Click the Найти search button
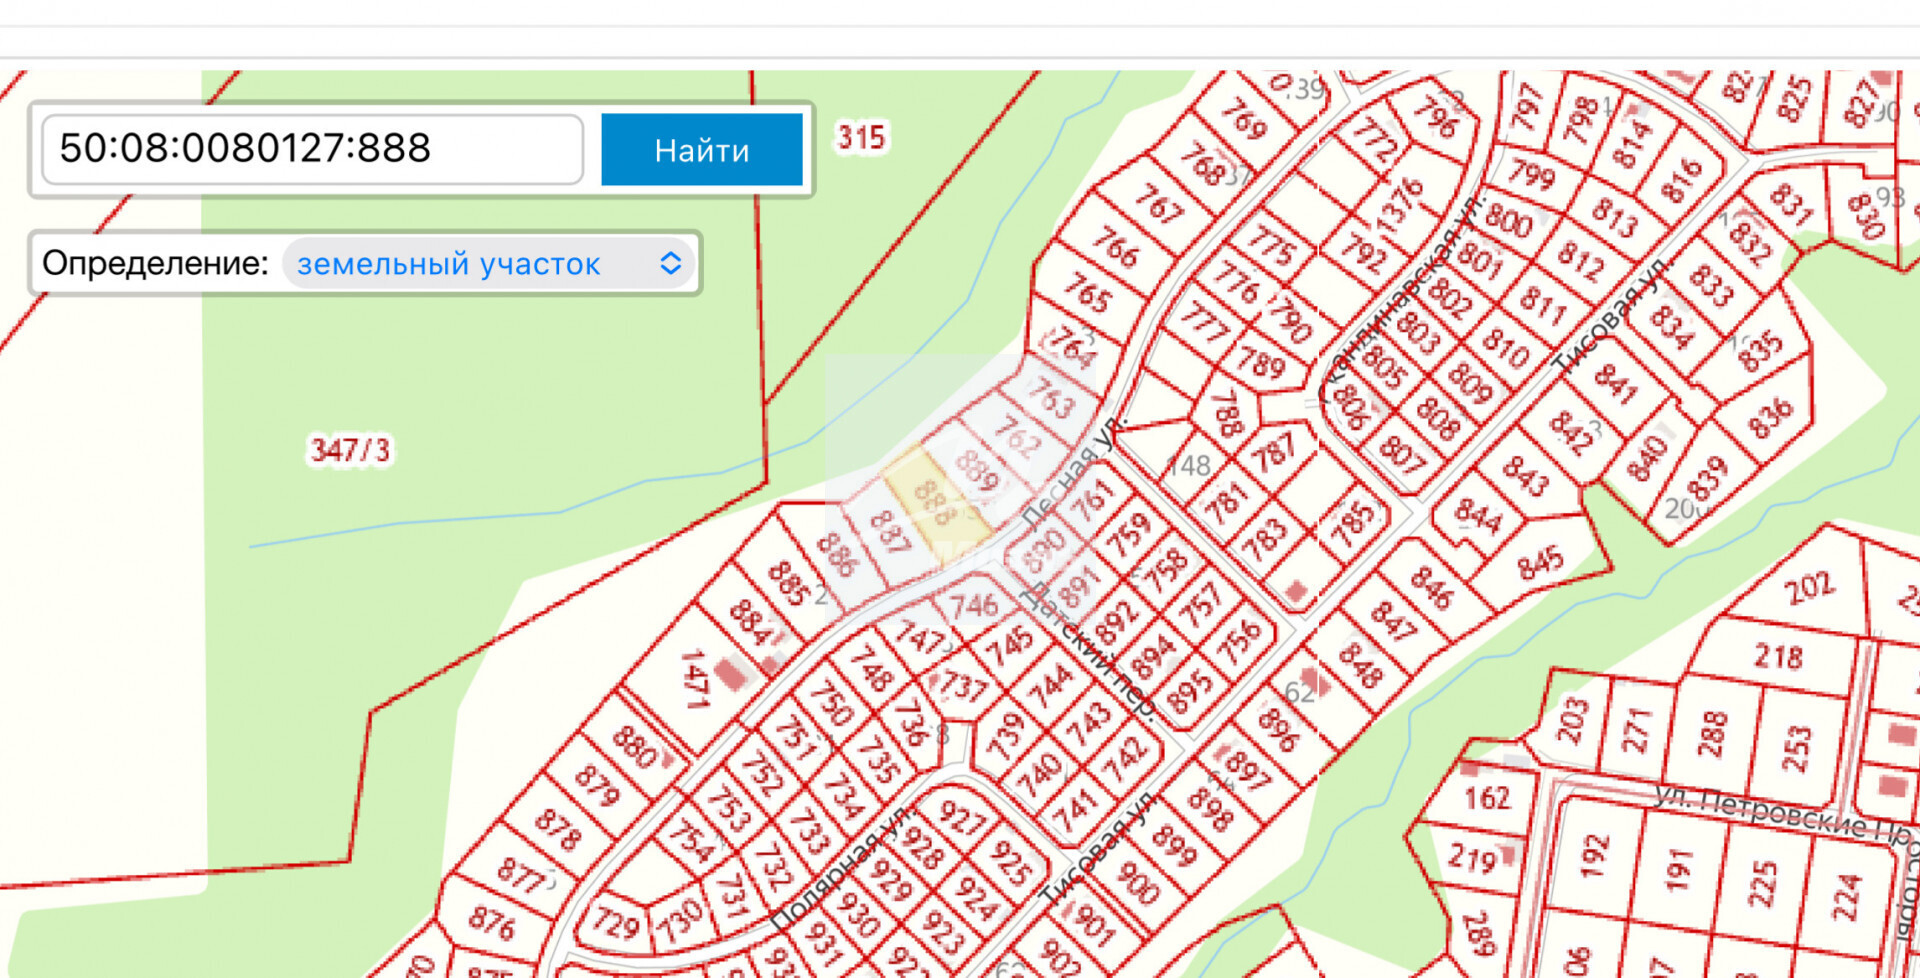Image resolution: width=1920 pixels, height=978 pixels. 701,150
